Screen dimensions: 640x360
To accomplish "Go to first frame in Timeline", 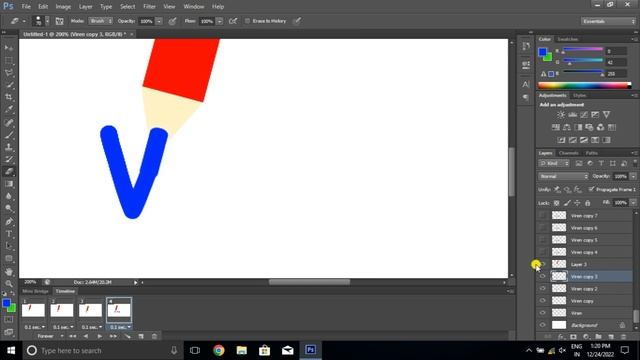I will point(73,336).
